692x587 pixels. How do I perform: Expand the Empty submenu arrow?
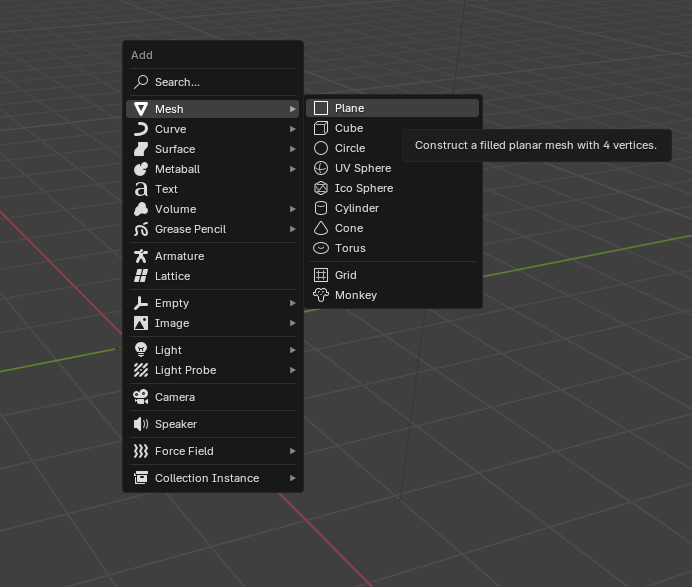[x=292, y=303]
